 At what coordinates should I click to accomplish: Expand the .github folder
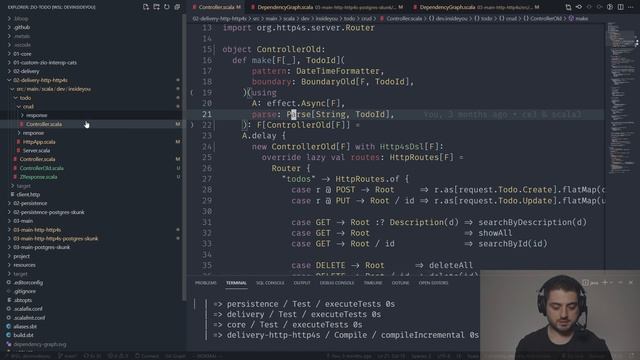click(x=9, y=27)
